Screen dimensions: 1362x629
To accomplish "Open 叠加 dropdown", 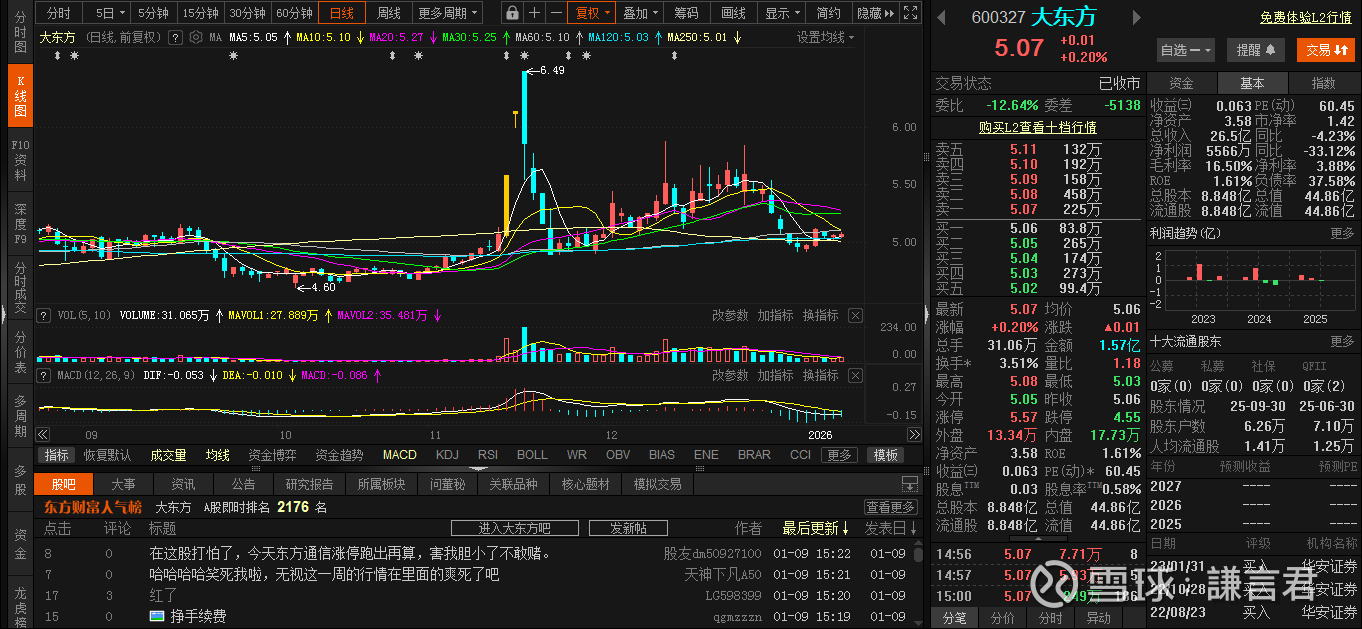I will [x=640, y=13].
